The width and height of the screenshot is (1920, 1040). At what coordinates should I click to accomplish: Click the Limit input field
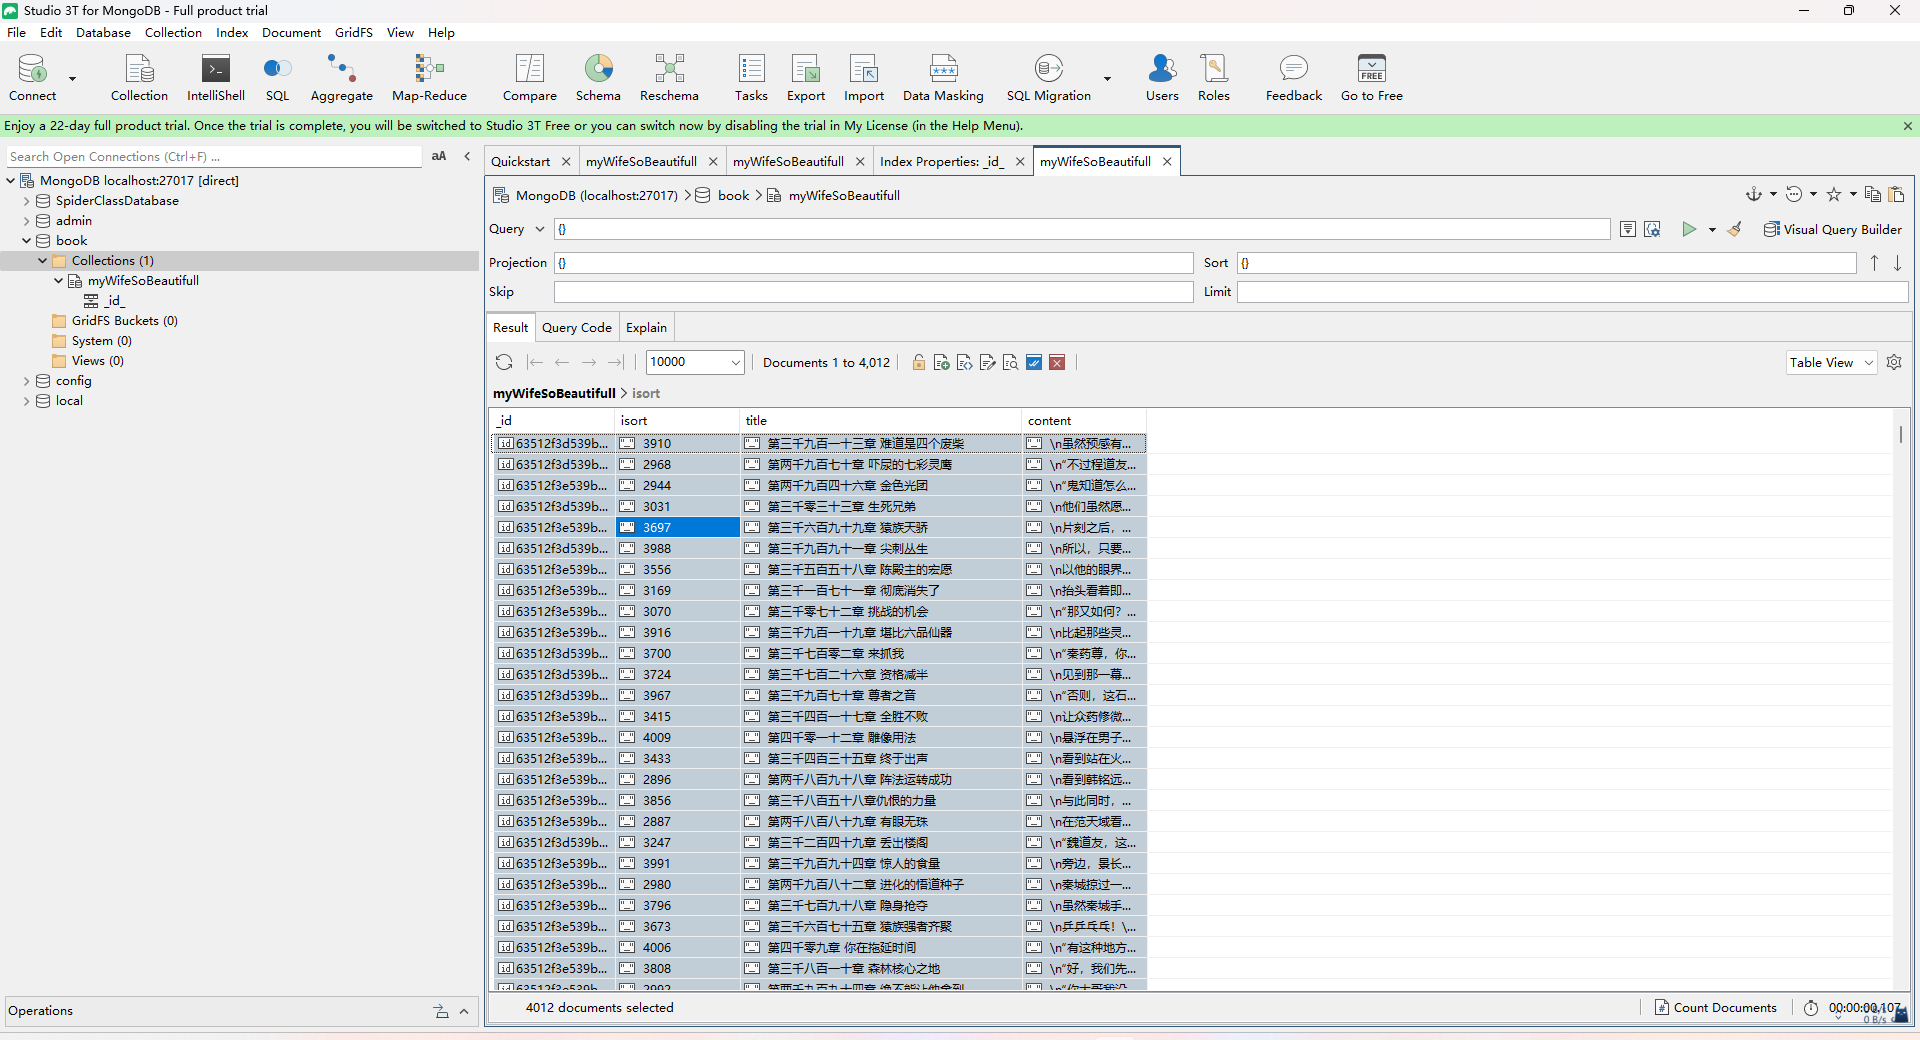tap(1572, 291)
